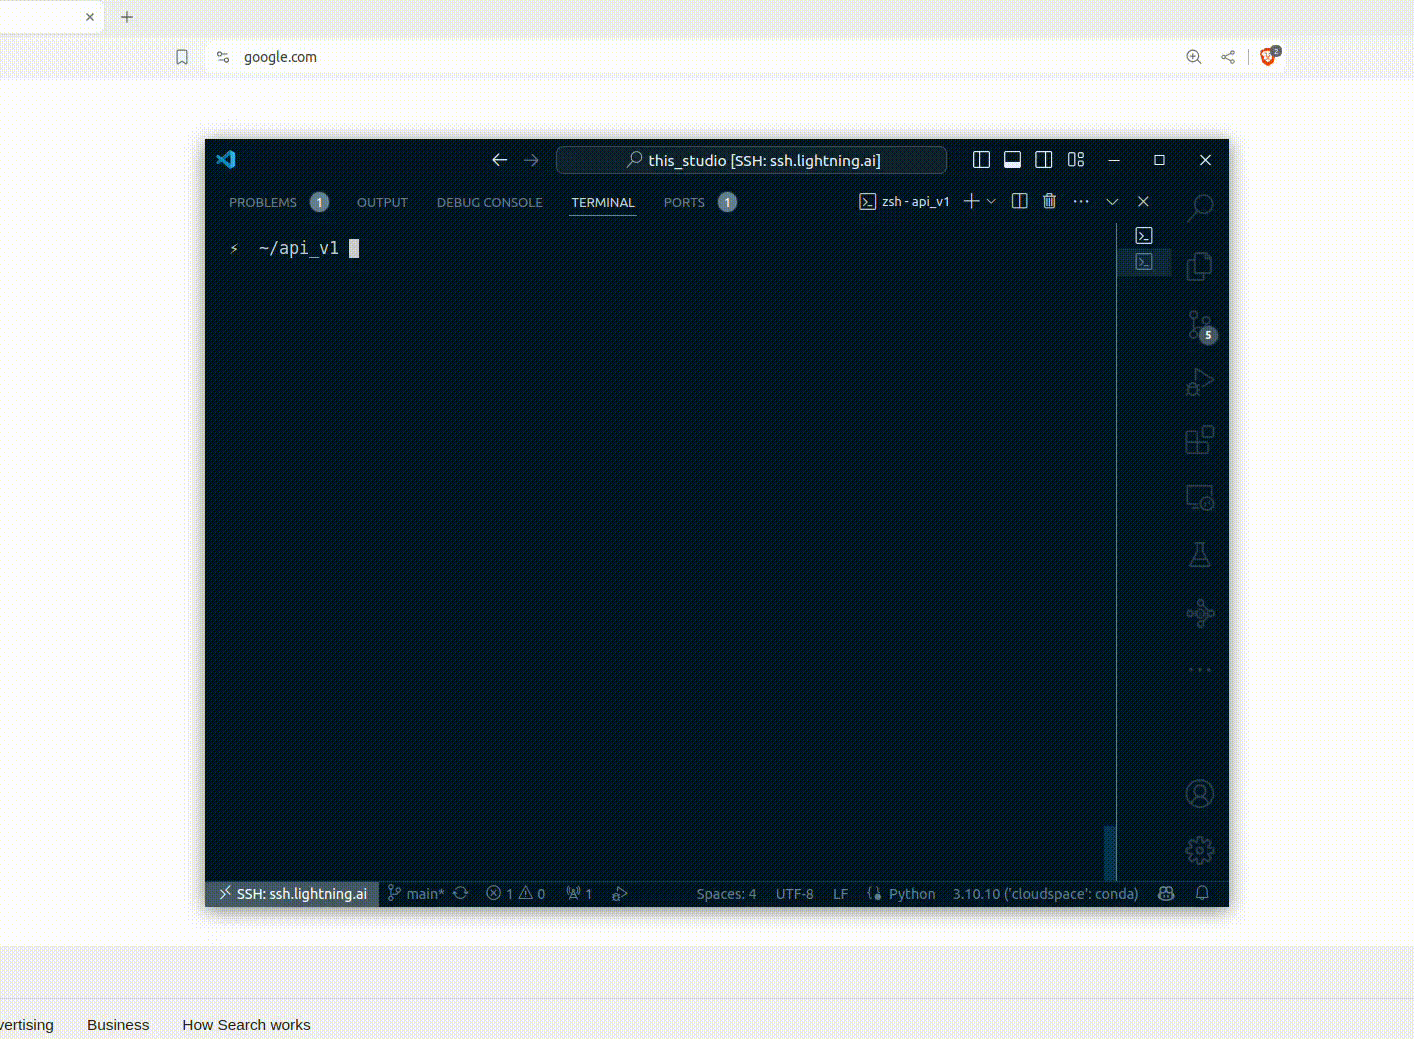This screenshot has height=1039, width=1414.
Task: Toggle the bottom panel layout icon
Action: coord(1012,160)
